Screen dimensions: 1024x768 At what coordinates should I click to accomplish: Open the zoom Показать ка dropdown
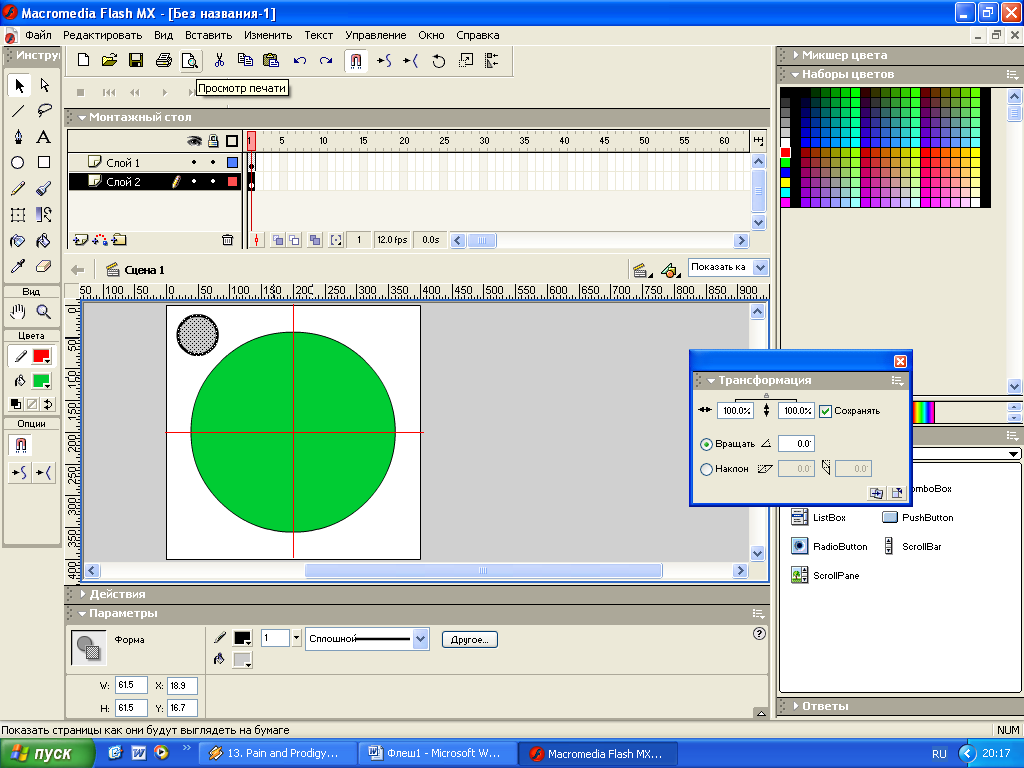point(760,267)
